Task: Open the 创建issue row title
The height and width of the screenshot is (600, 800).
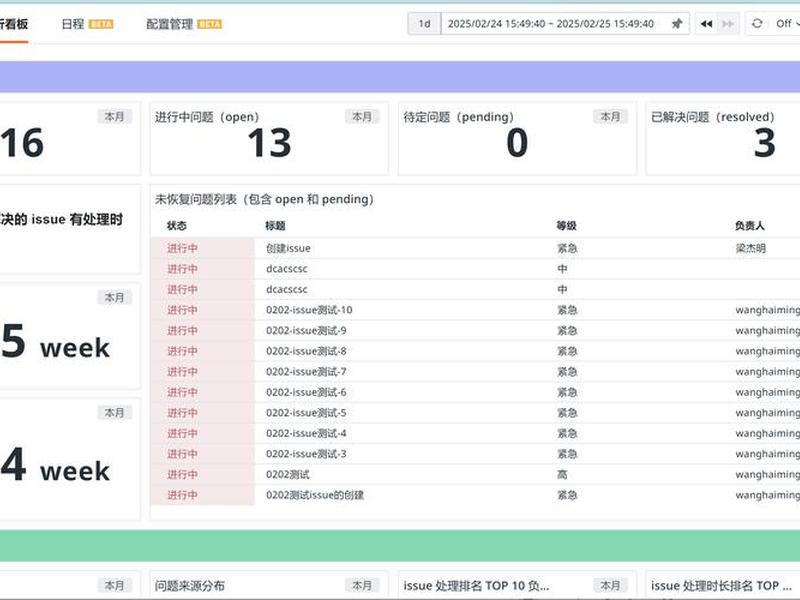Action: (x=288, y=248)
